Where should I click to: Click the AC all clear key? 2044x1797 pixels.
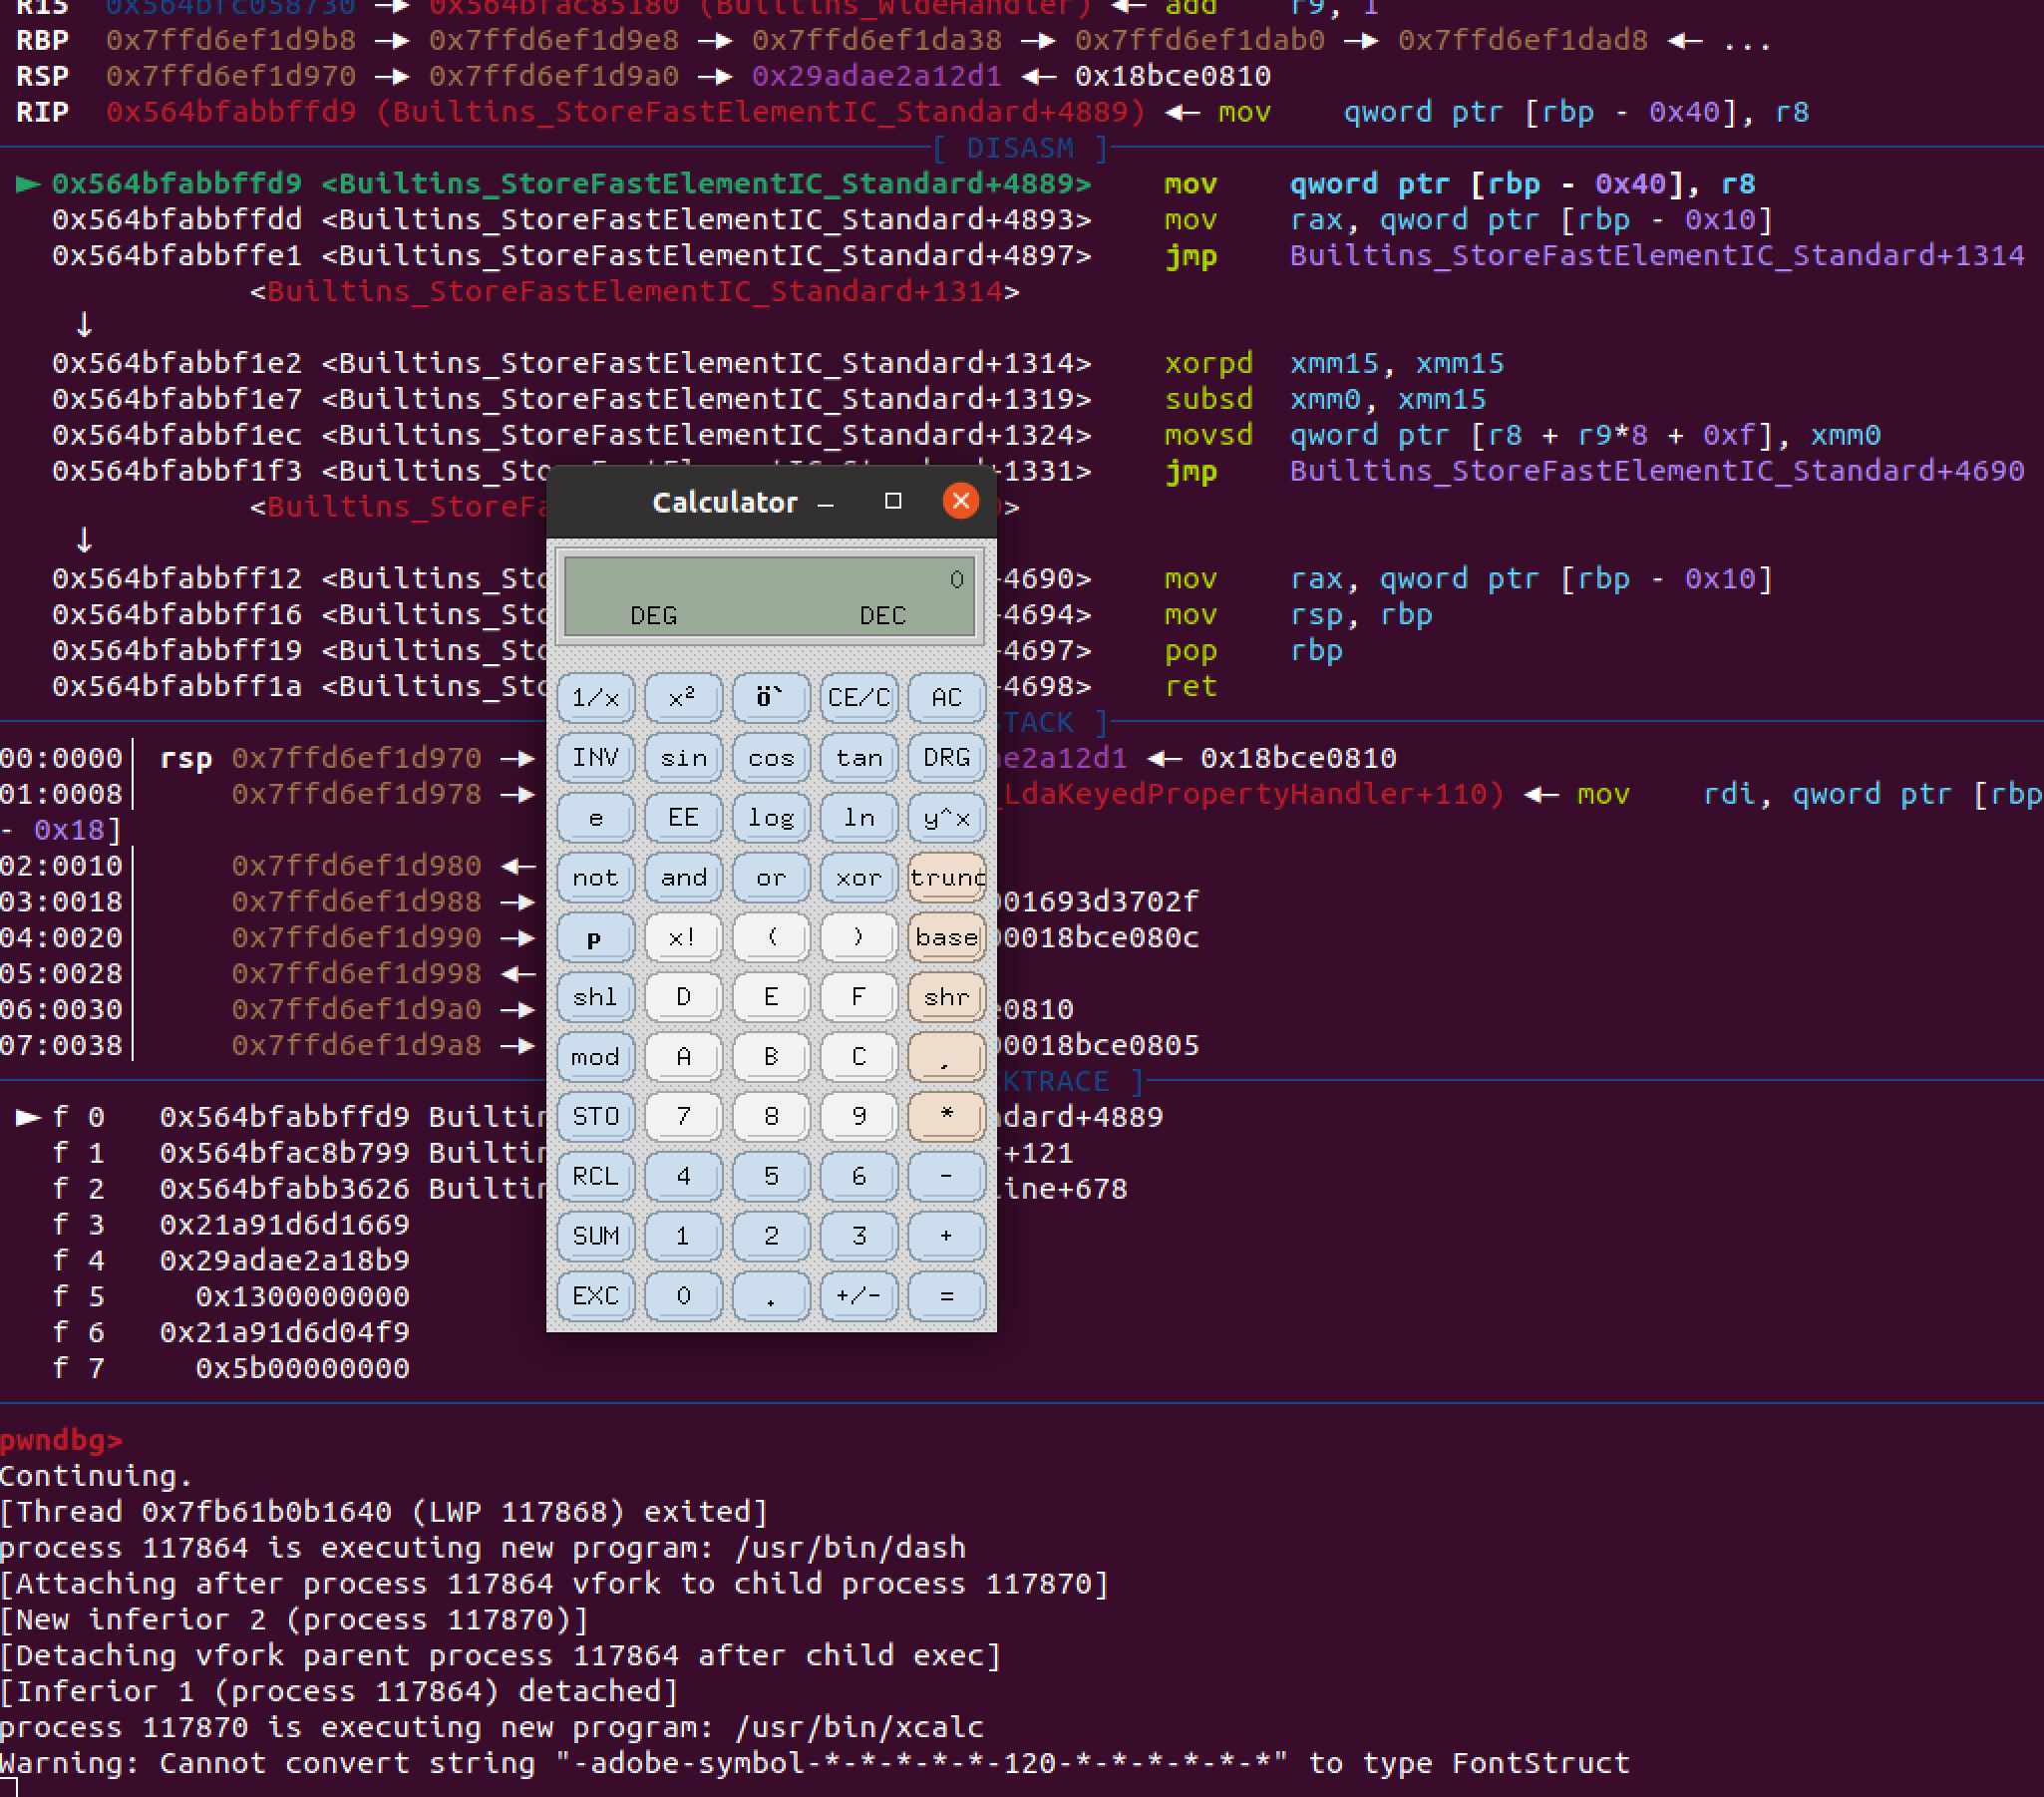946,697
